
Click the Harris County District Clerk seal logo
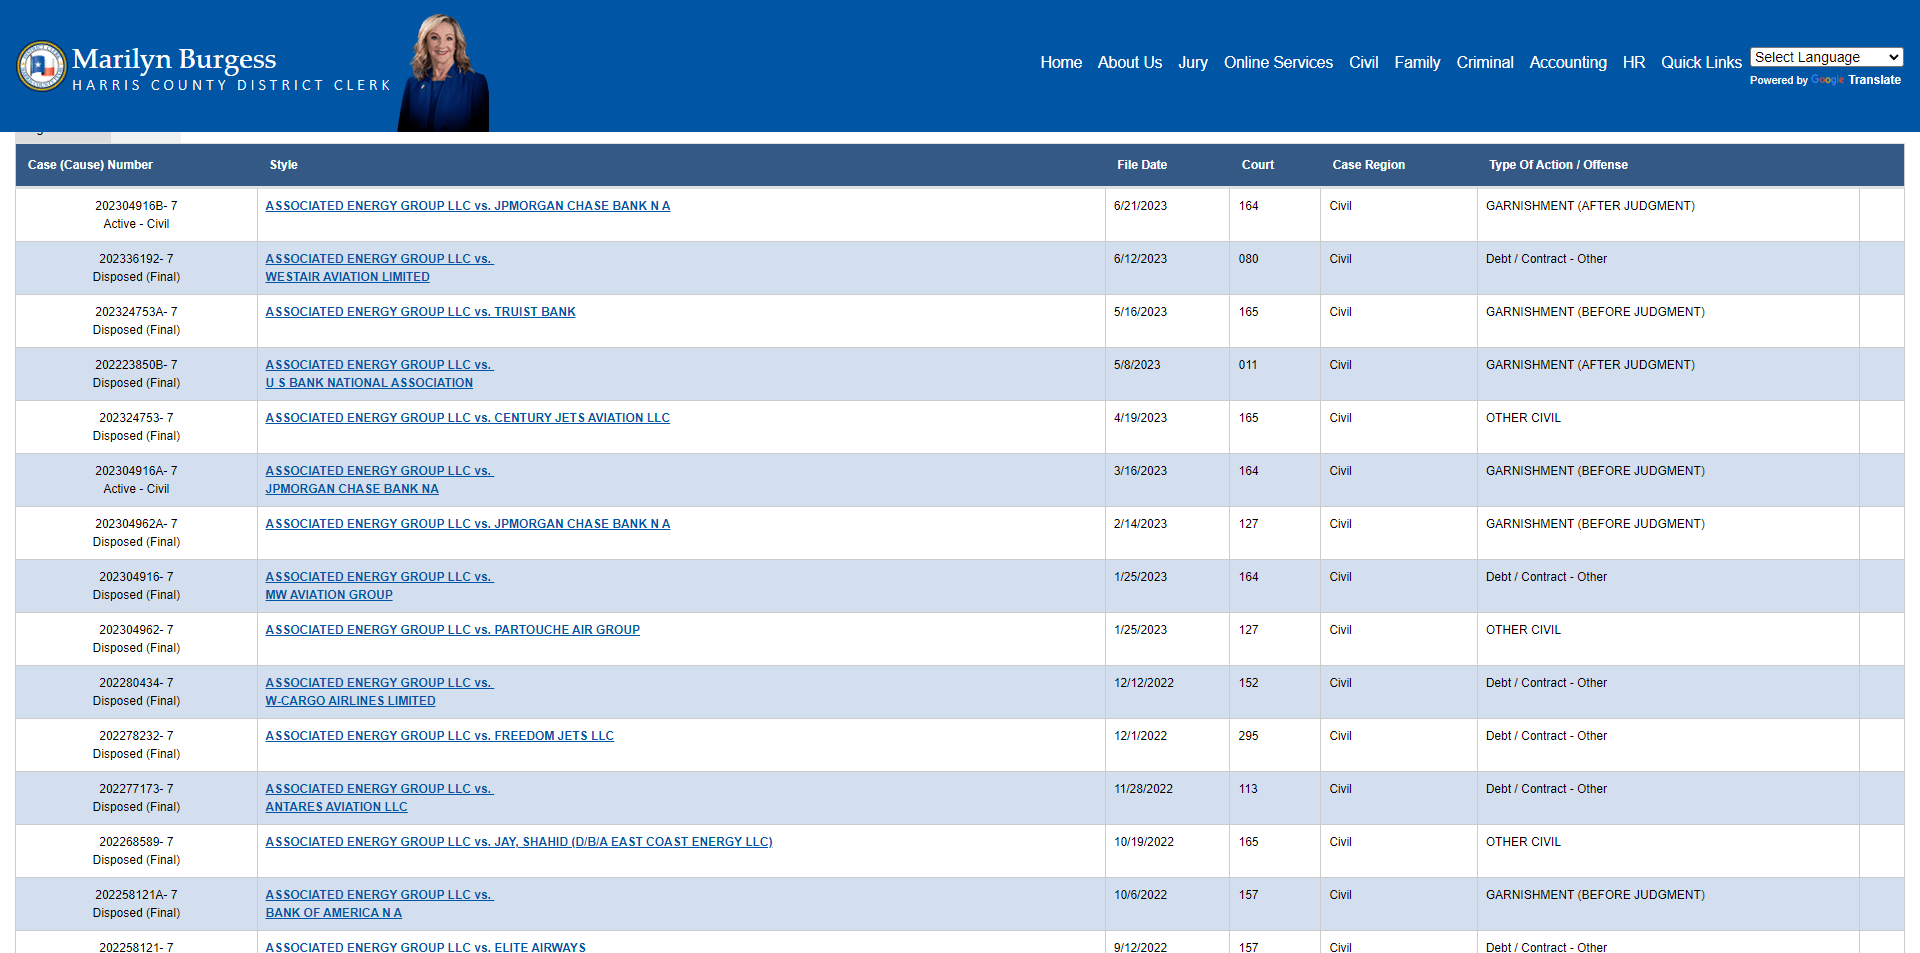tap(42, 66)
